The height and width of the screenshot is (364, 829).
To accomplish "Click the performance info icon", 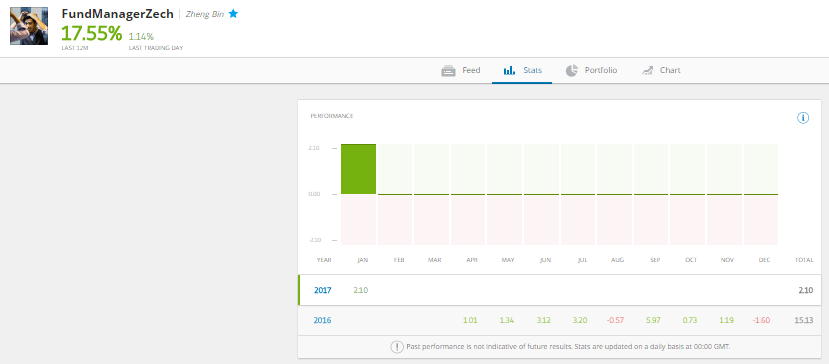I will 803,118.
